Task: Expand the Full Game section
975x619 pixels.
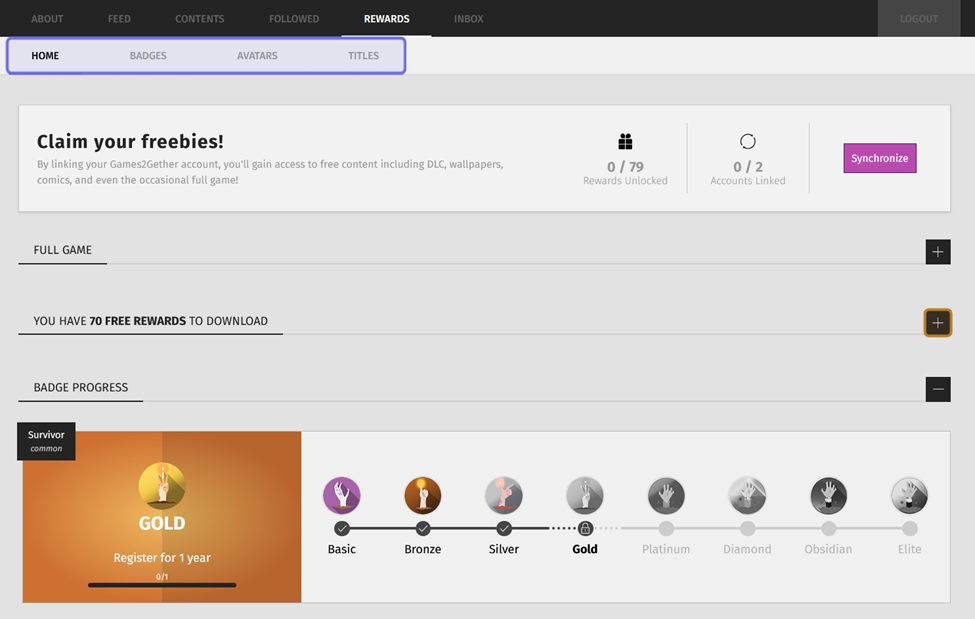Action: 937,252
